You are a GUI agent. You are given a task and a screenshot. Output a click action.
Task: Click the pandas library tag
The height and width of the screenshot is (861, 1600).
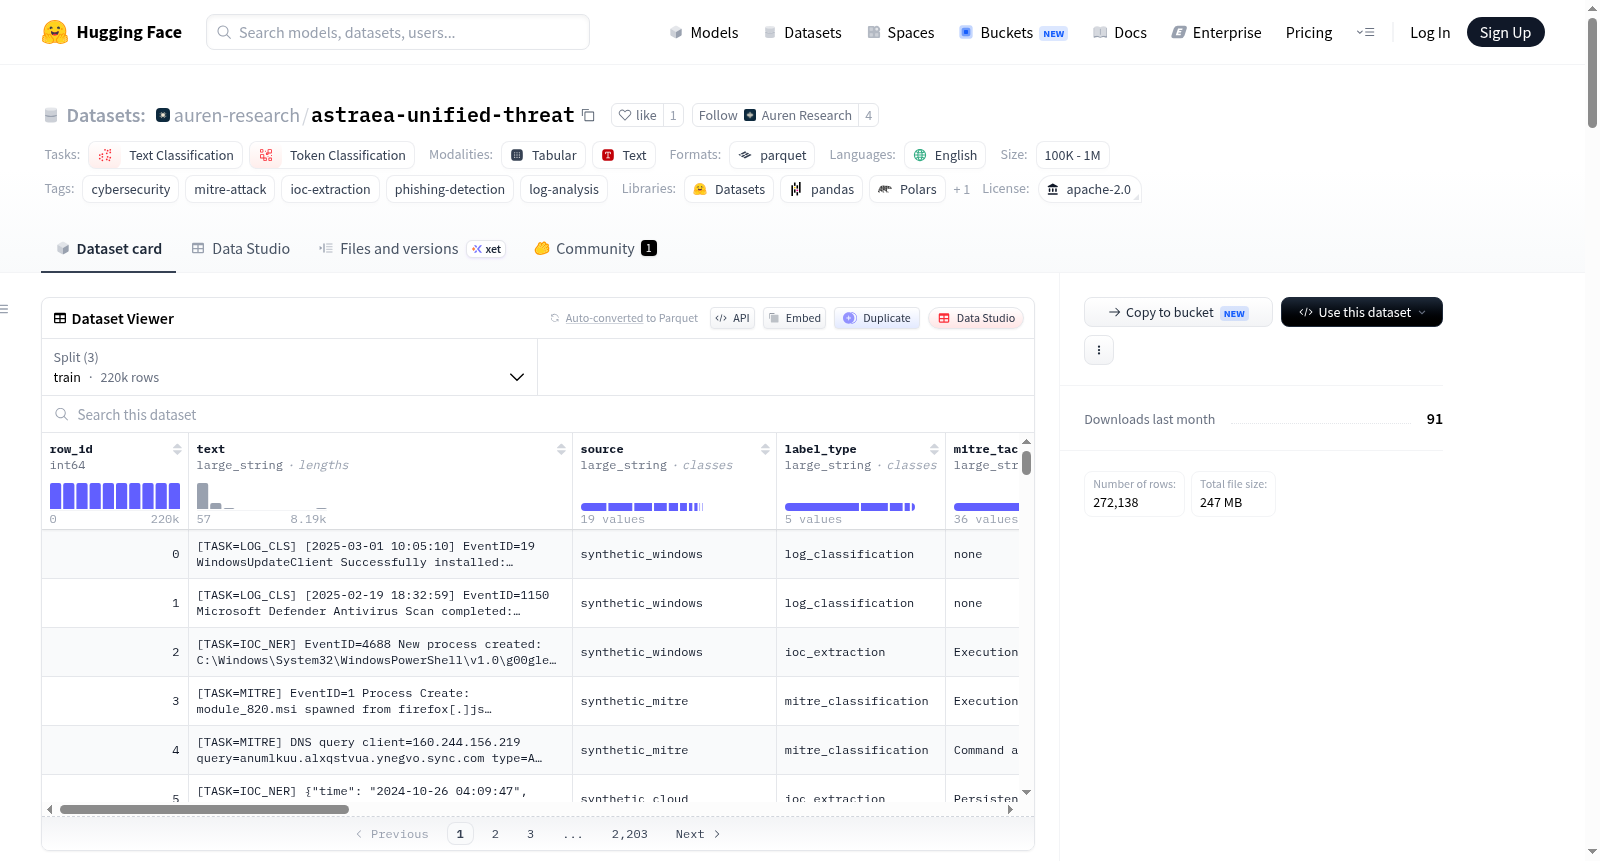[x=822, y=189]
